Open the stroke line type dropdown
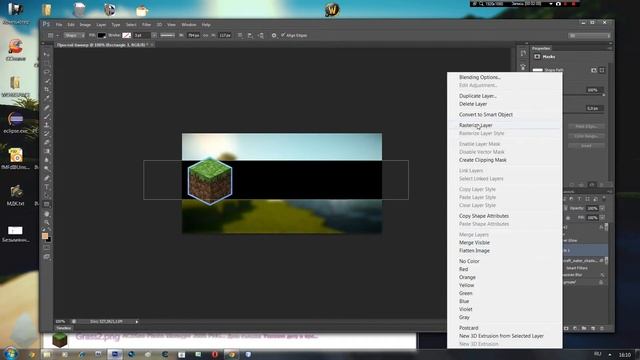This screenshot has height=360, width=640. 167,36
